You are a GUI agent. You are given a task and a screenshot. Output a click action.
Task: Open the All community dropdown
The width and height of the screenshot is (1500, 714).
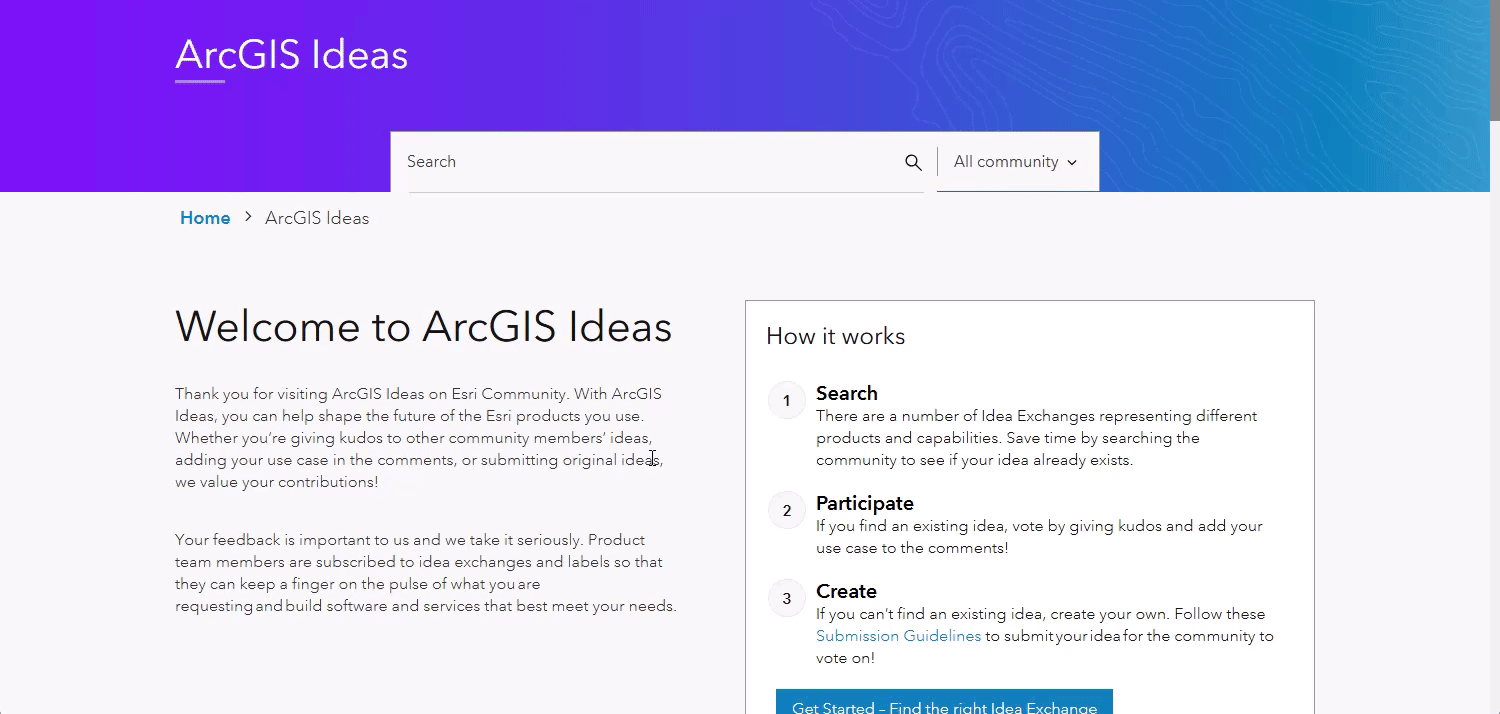coord(1016,162)
